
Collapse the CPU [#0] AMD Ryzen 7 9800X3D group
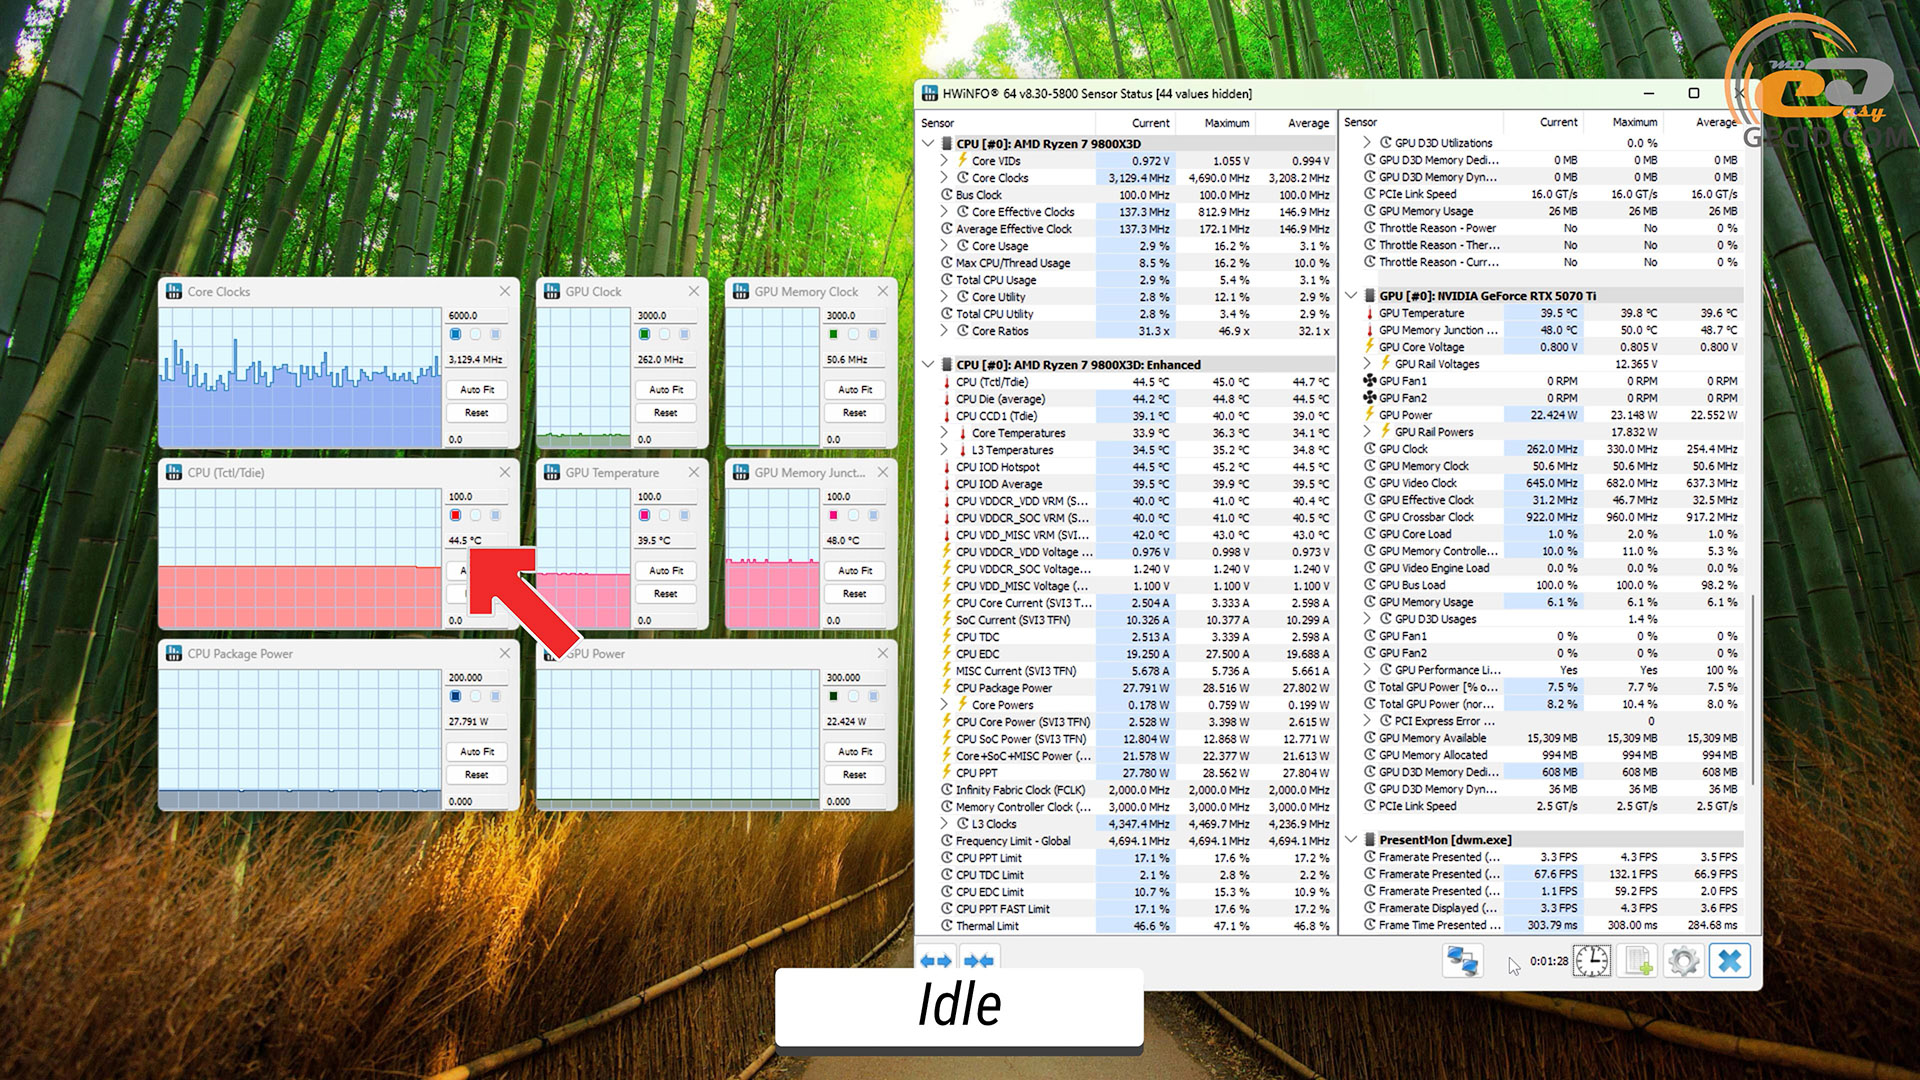pos(929,143)
